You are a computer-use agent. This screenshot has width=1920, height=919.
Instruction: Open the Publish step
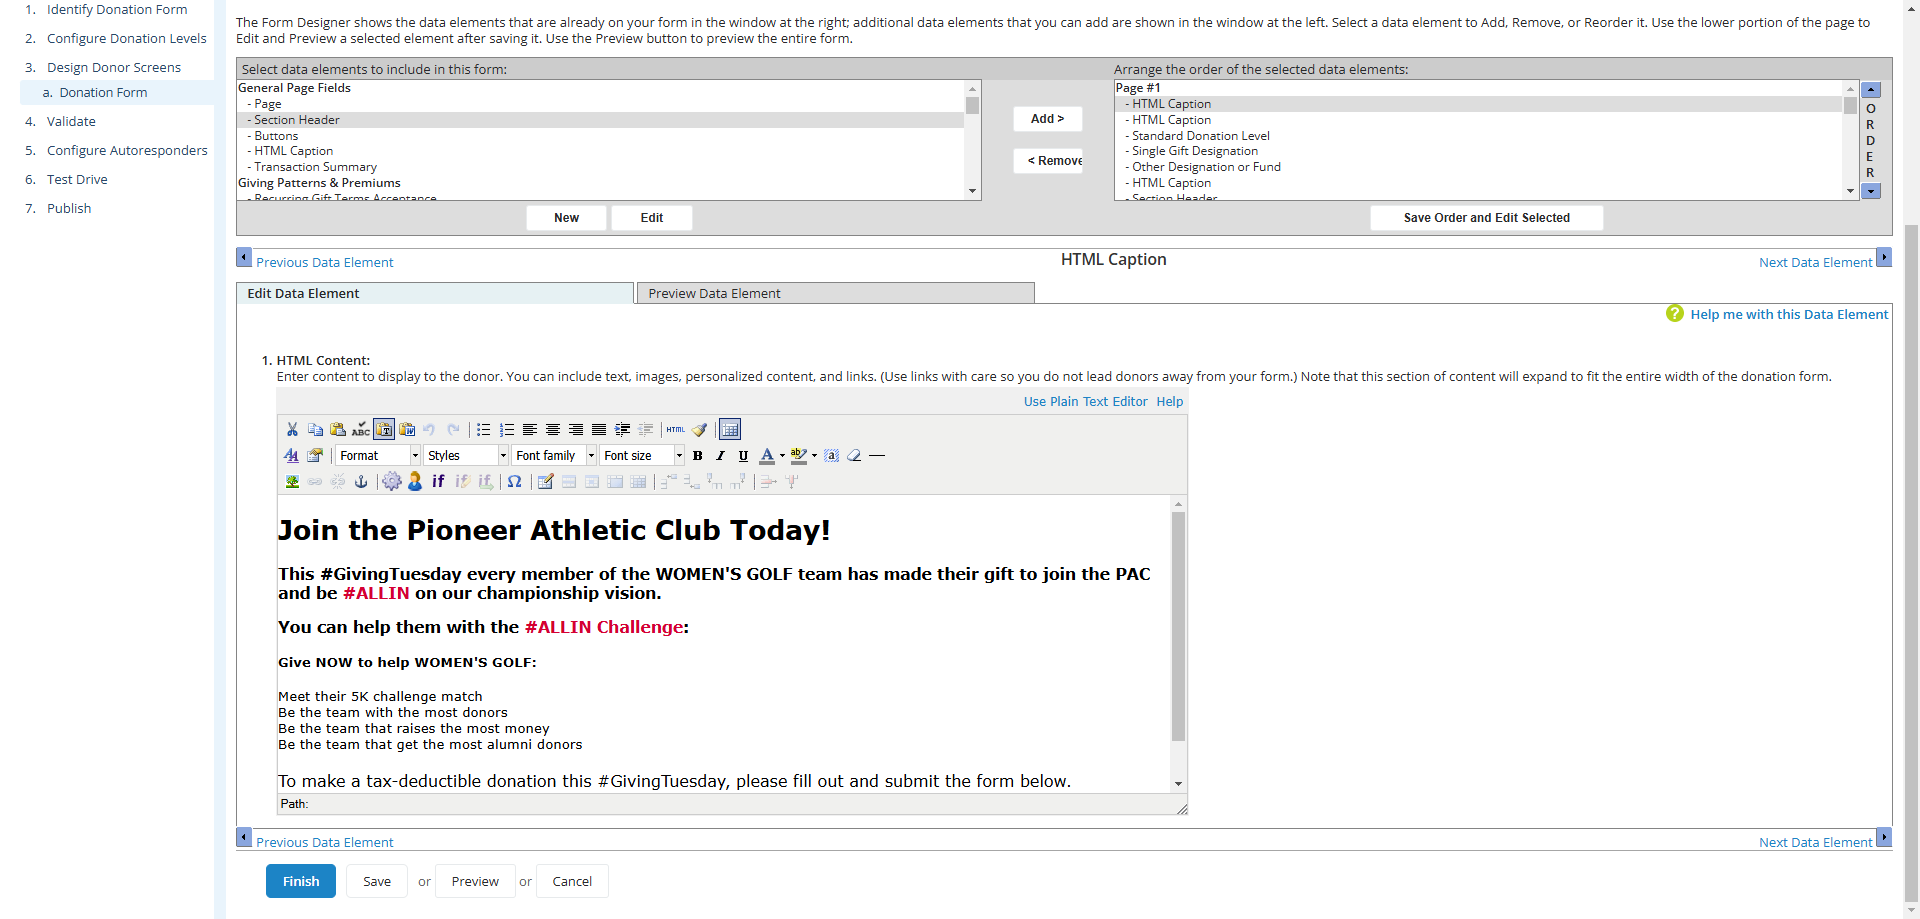69,208
